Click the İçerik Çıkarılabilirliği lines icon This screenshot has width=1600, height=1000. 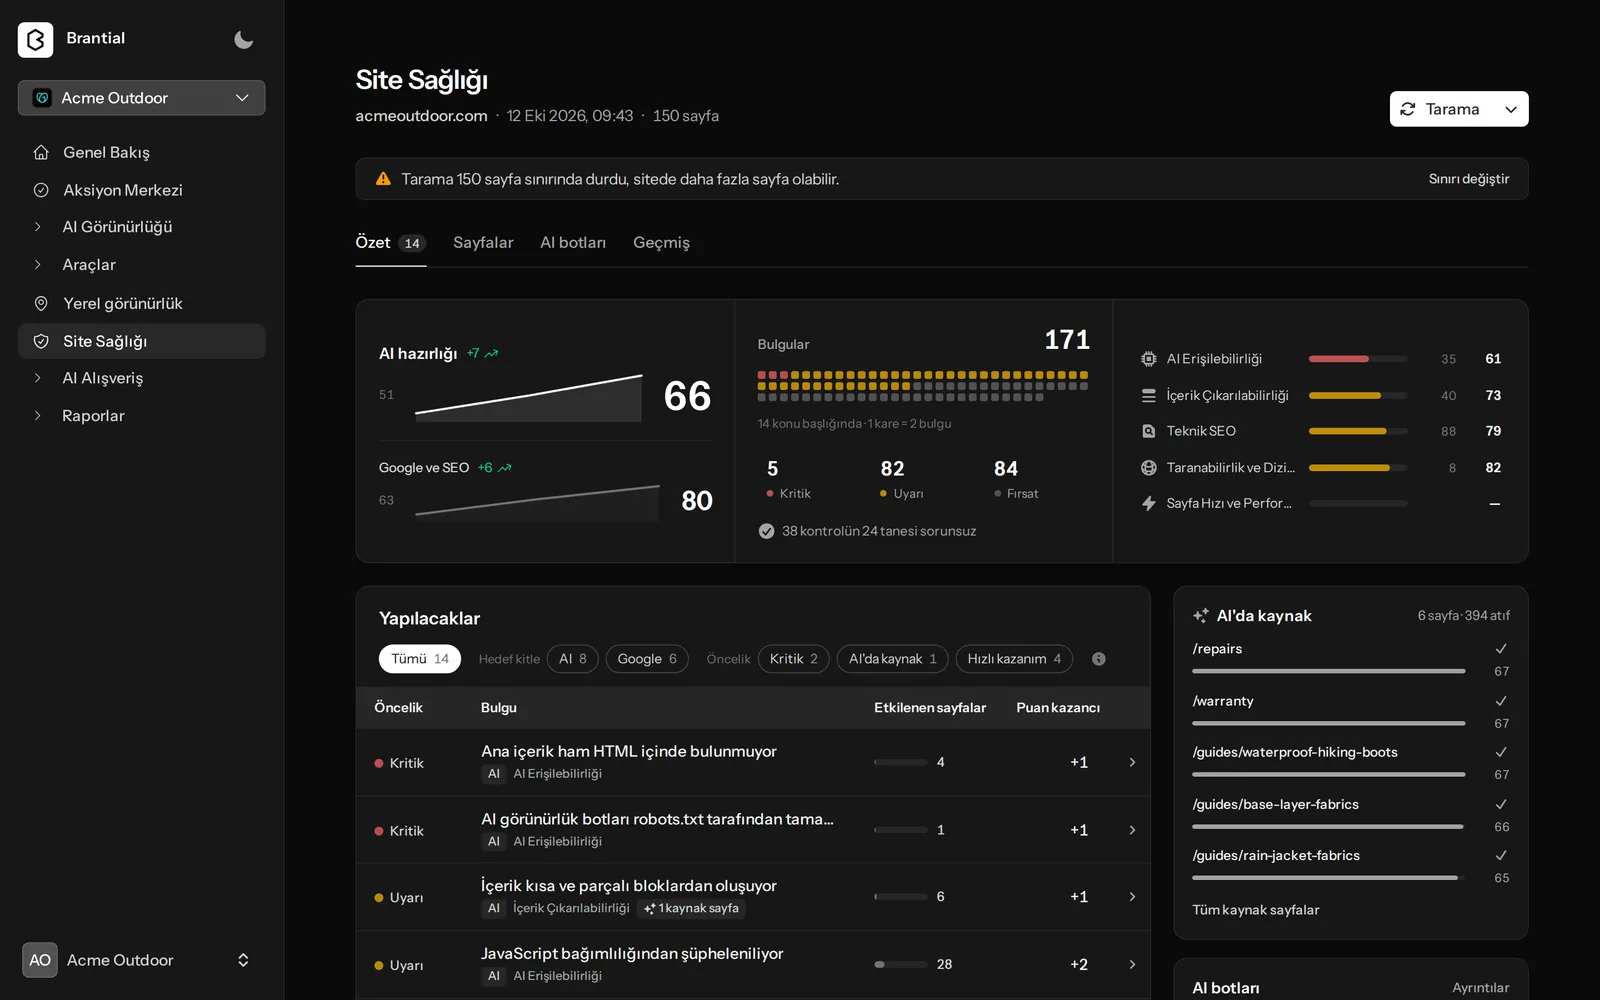pyautogui.click(x=1149, y=396)
